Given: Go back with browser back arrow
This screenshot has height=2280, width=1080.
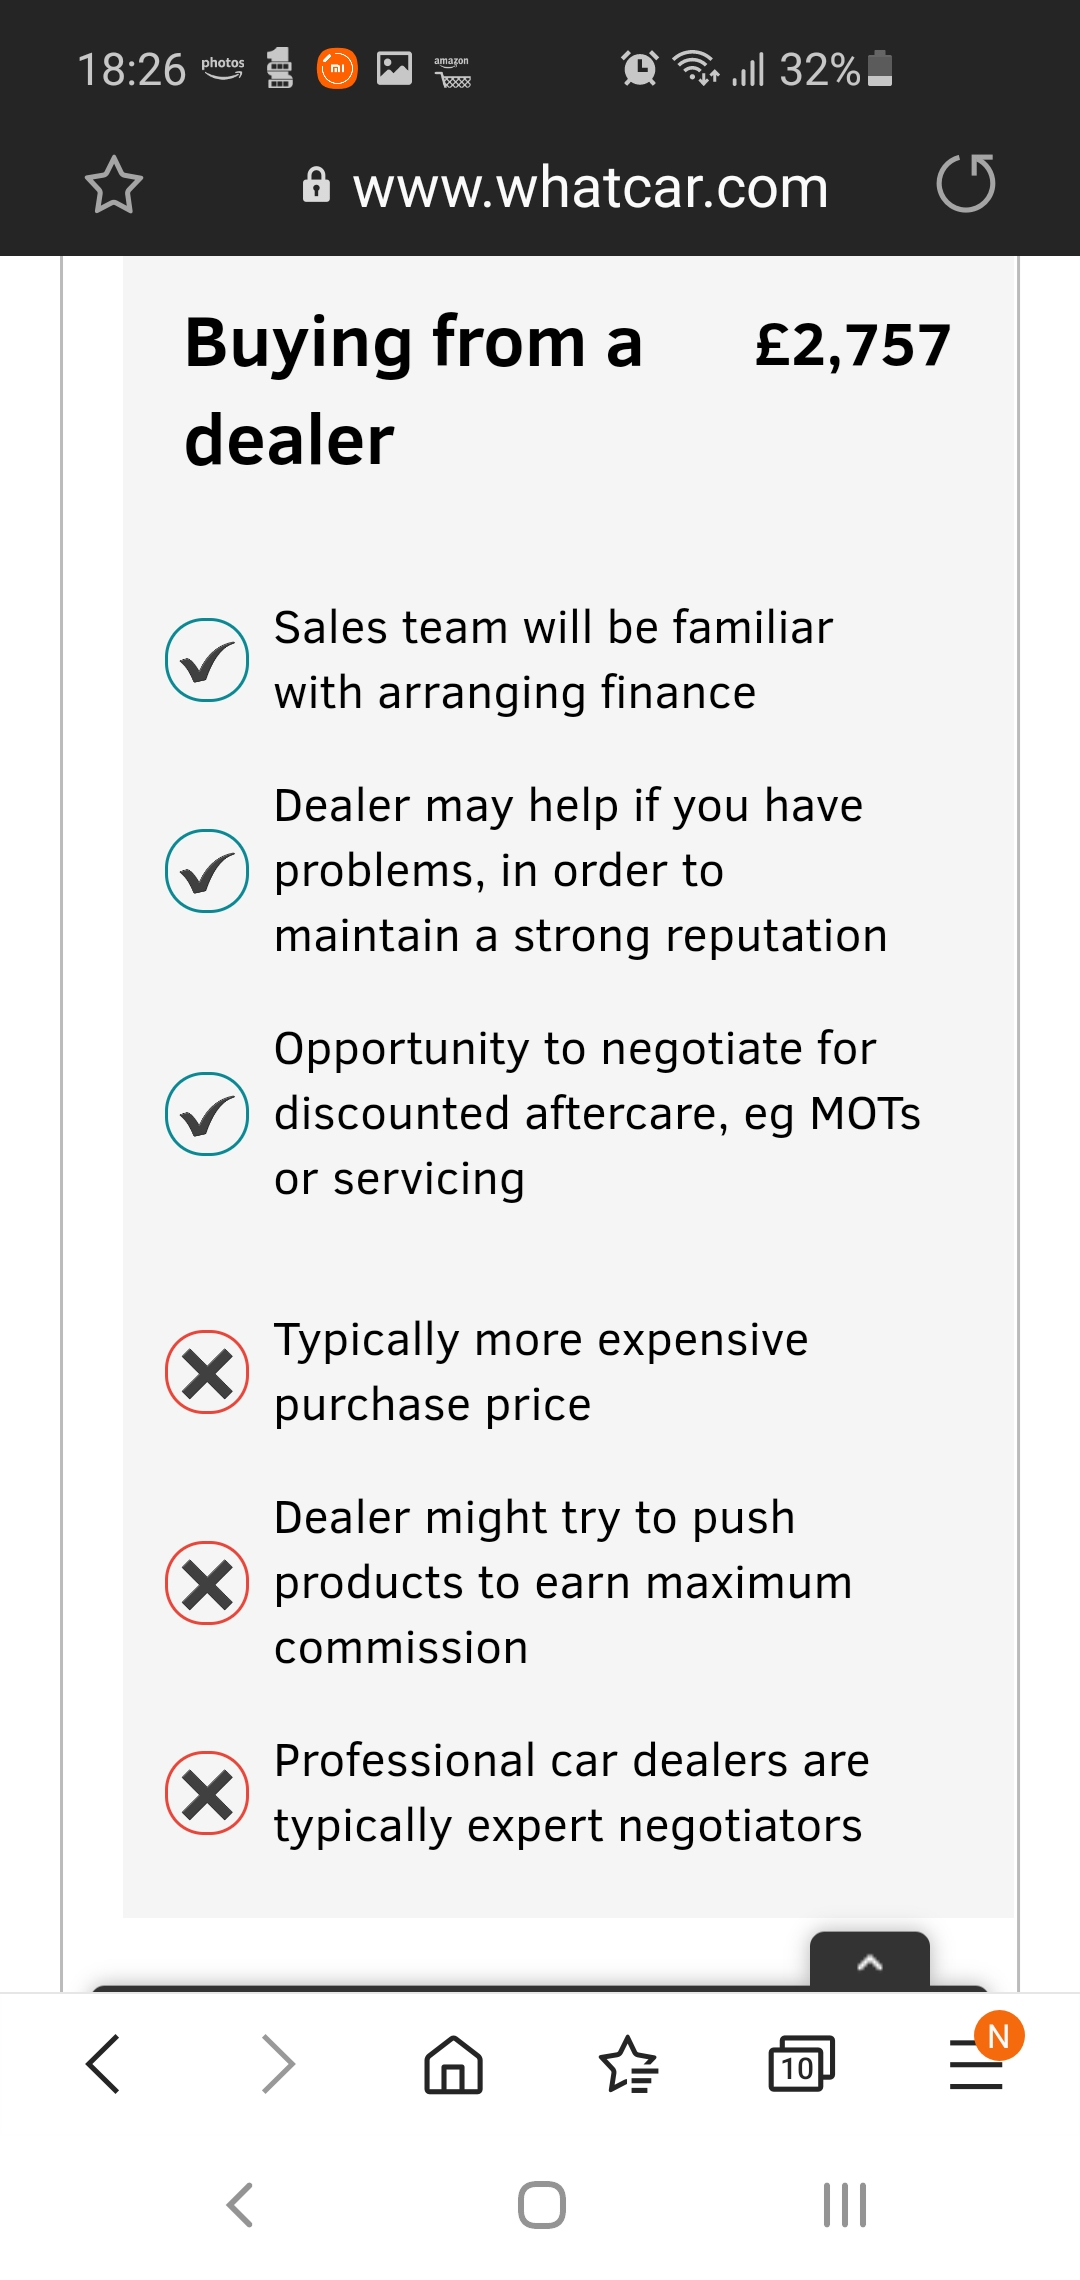Looking at the screenshot, I should [104, 2064].
